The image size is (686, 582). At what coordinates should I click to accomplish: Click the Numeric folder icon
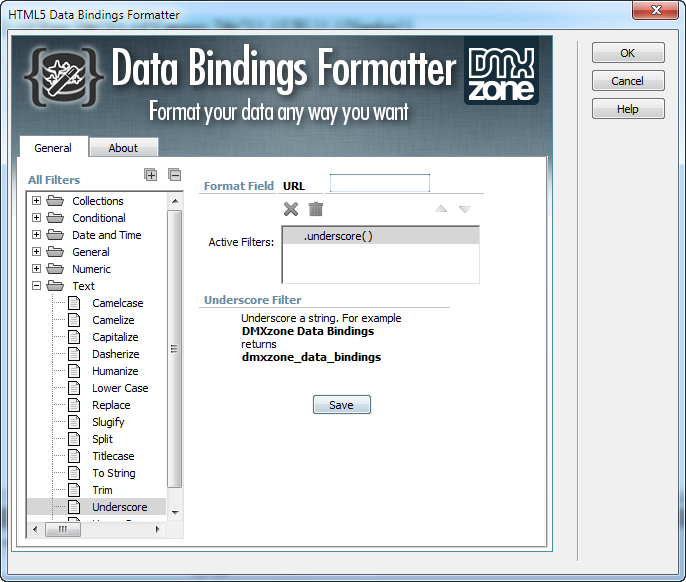pos(55,269)
